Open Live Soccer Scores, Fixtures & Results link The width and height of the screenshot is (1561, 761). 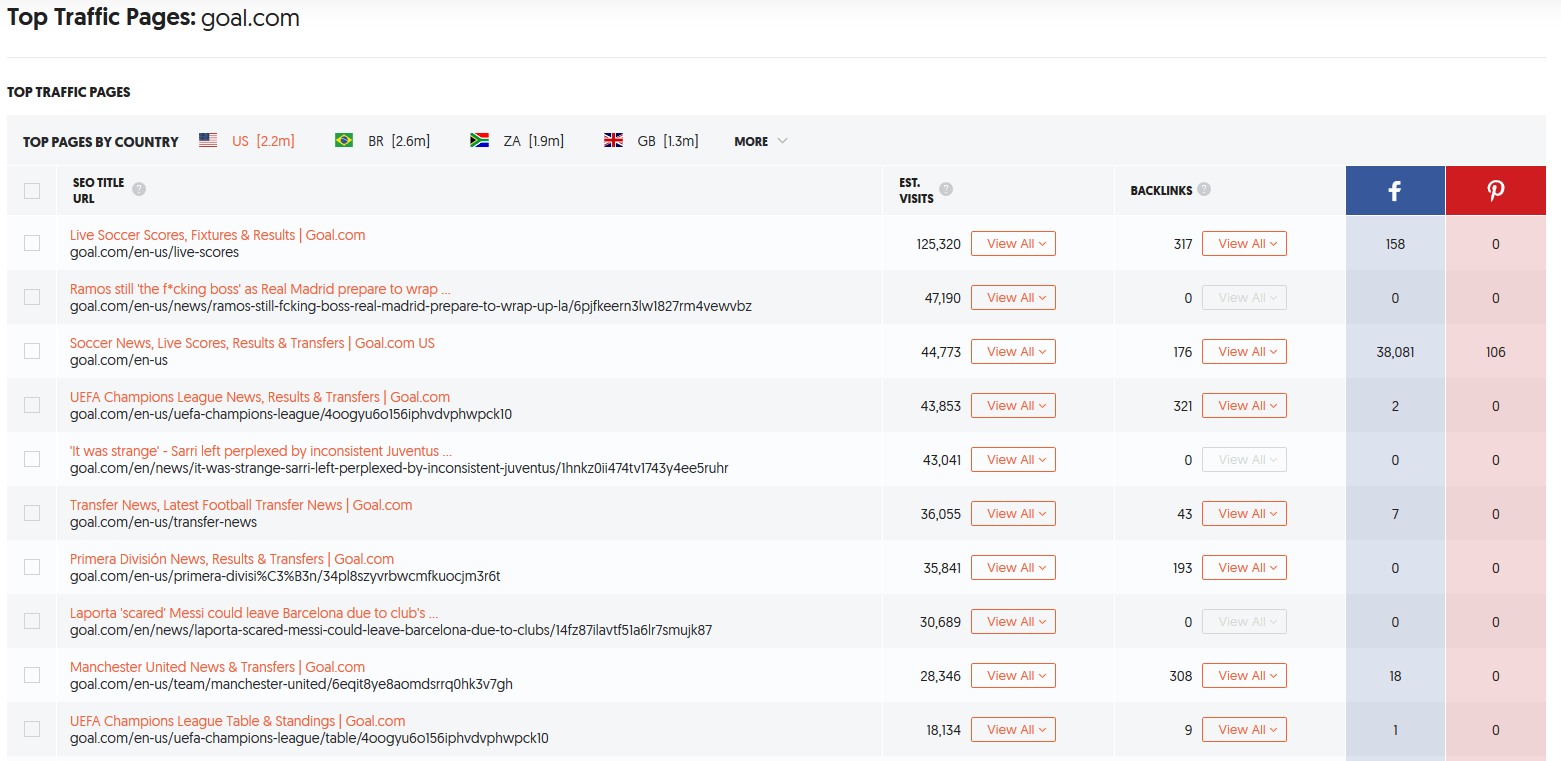pos(218,235)
